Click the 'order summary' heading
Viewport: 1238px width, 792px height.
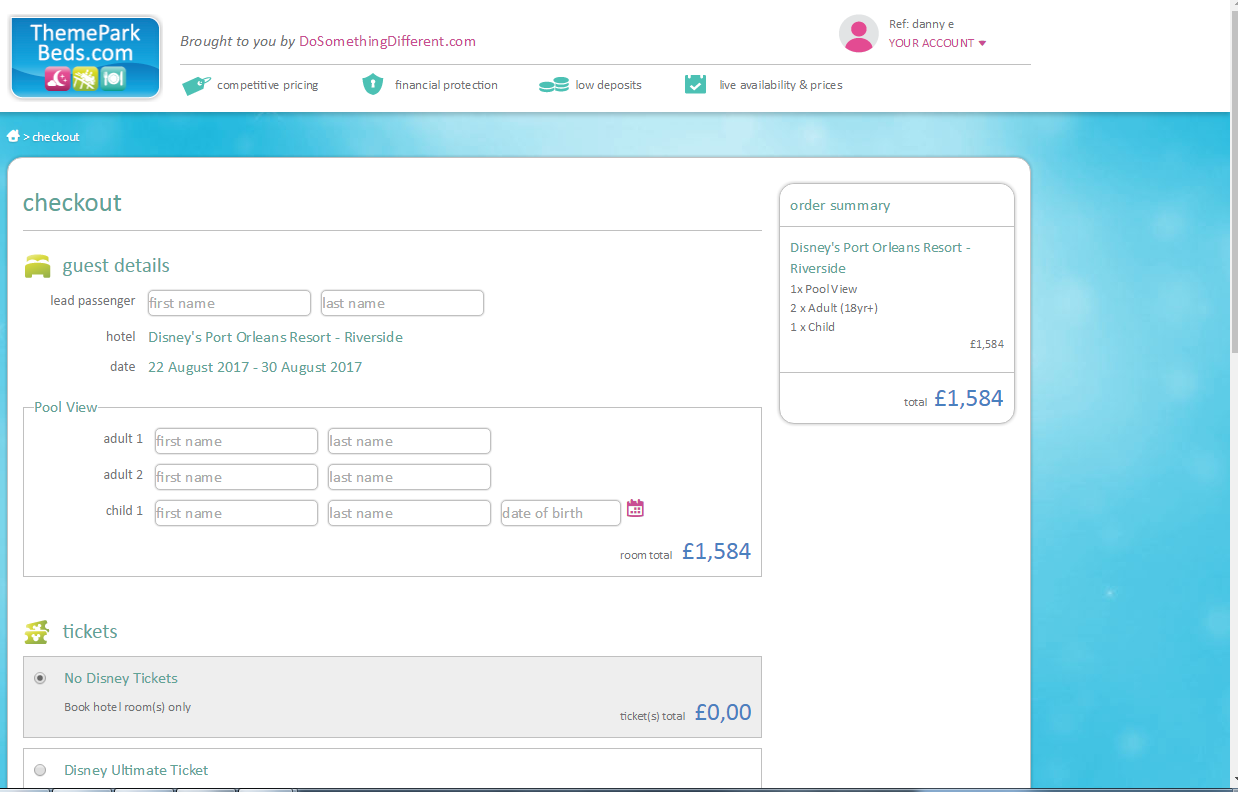pyautogui.click(x=840, y=205)
